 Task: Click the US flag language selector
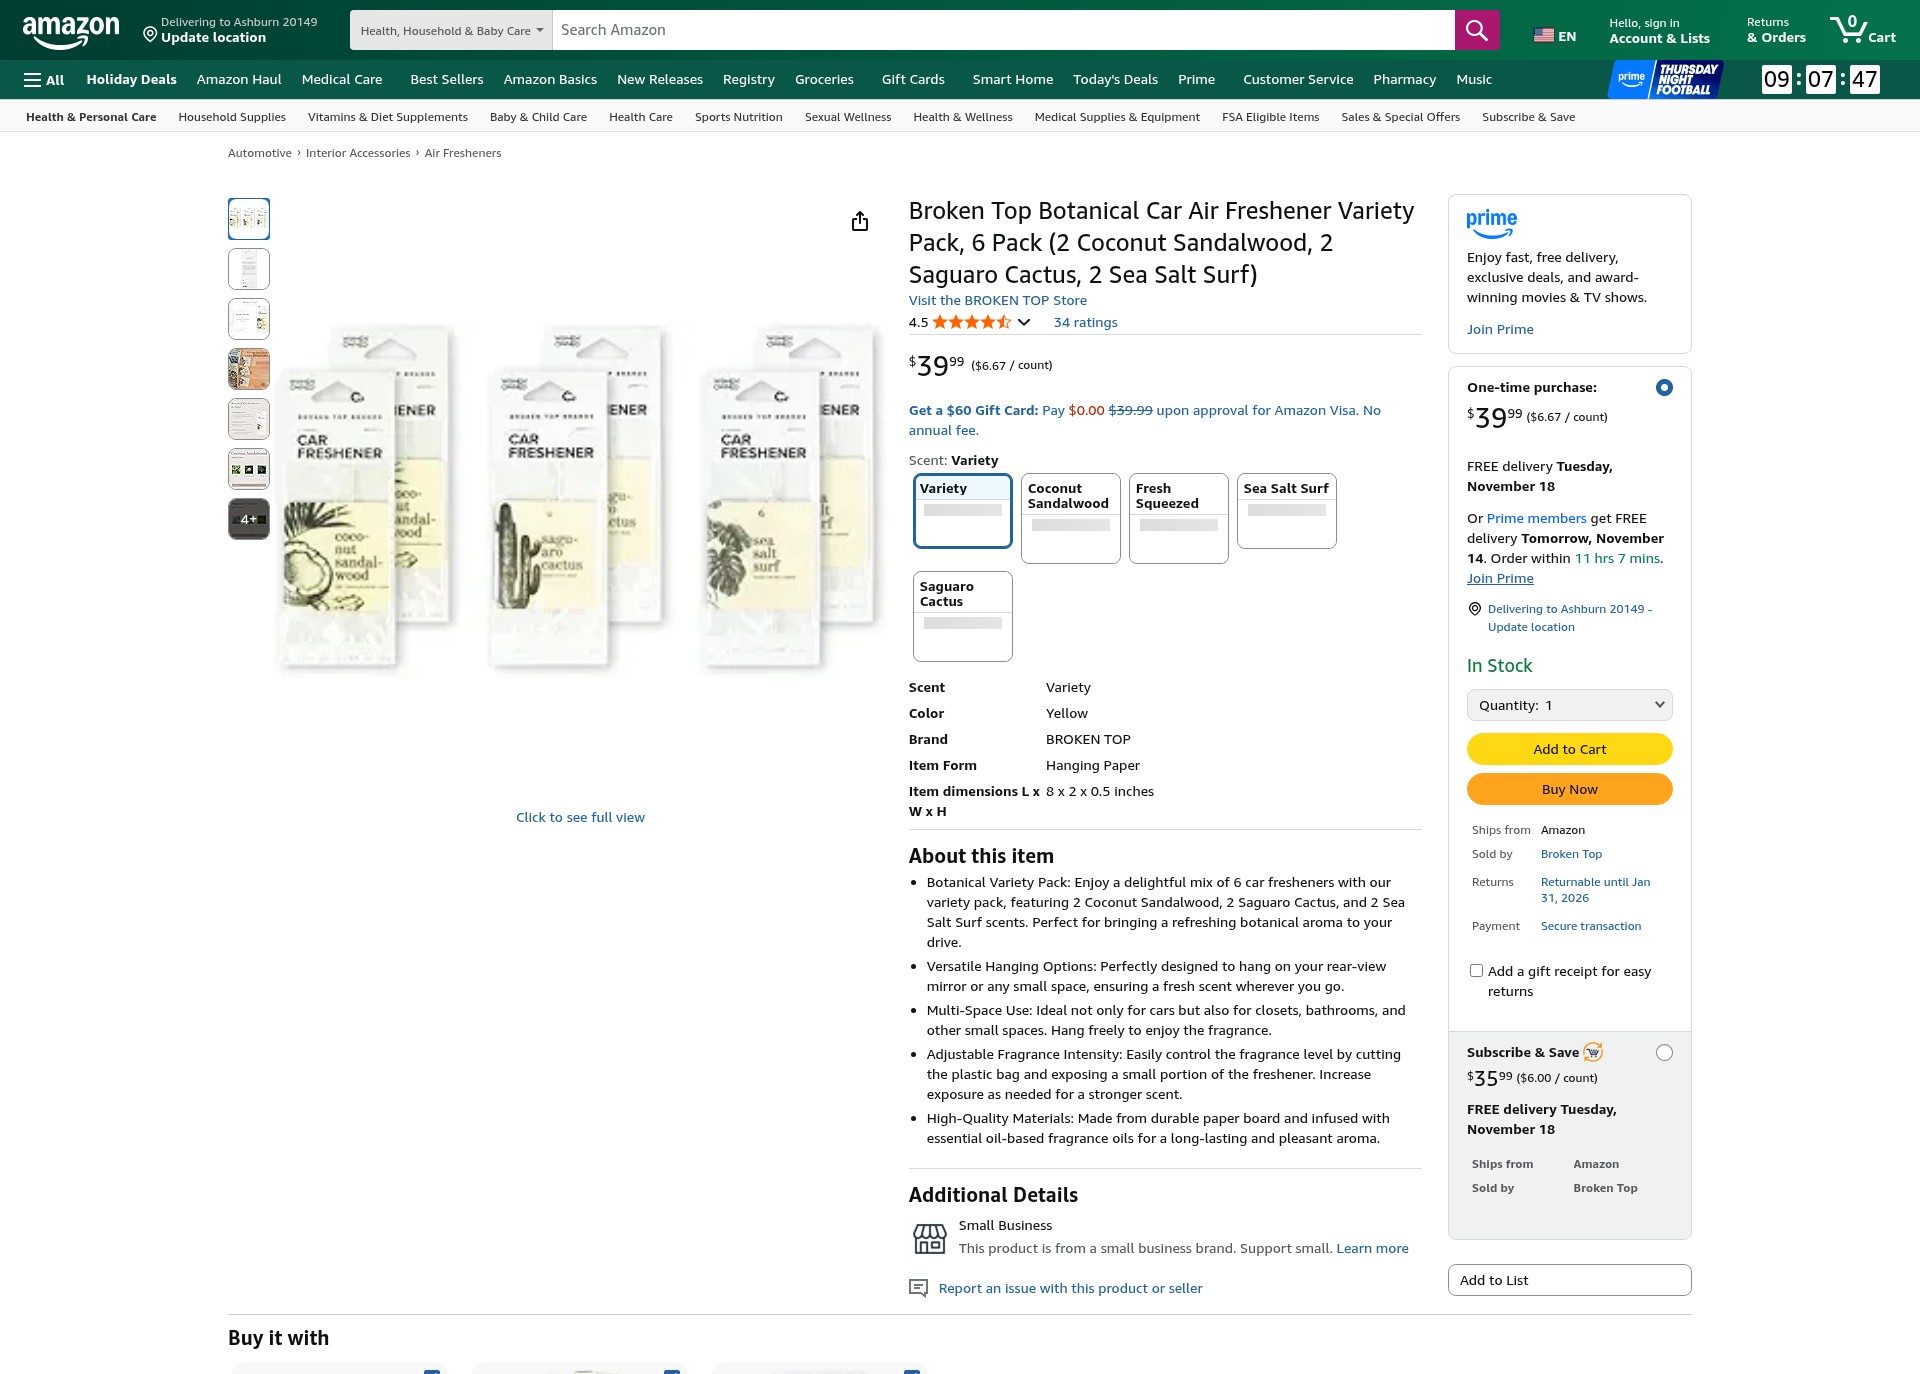pyautogui.click(x=1554, y=36)
